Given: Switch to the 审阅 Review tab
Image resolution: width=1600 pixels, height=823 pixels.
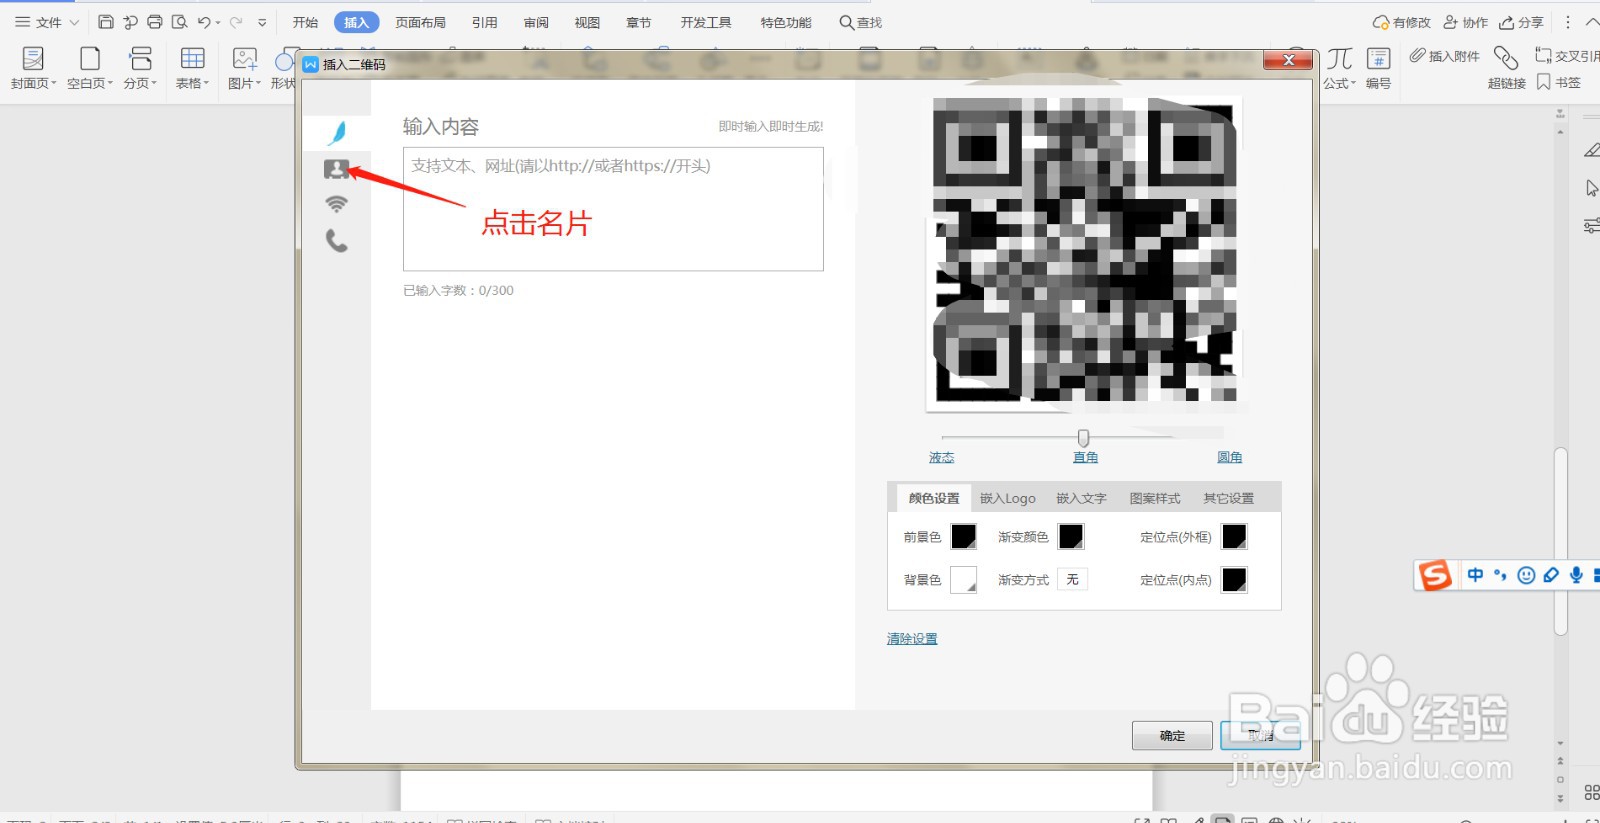Looking at the screenshot, I should pos(536,22).
